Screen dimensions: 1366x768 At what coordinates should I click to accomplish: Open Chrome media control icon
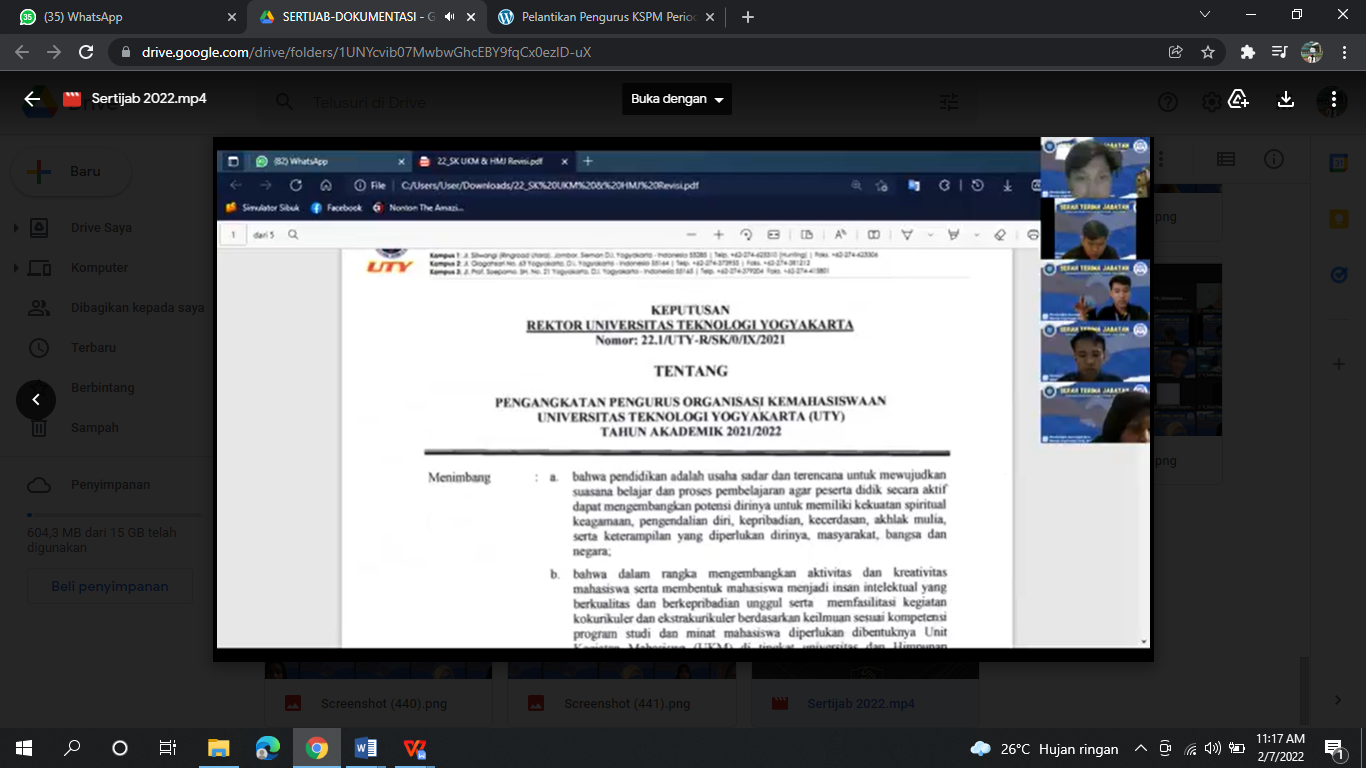click(x=1279, y=52)
